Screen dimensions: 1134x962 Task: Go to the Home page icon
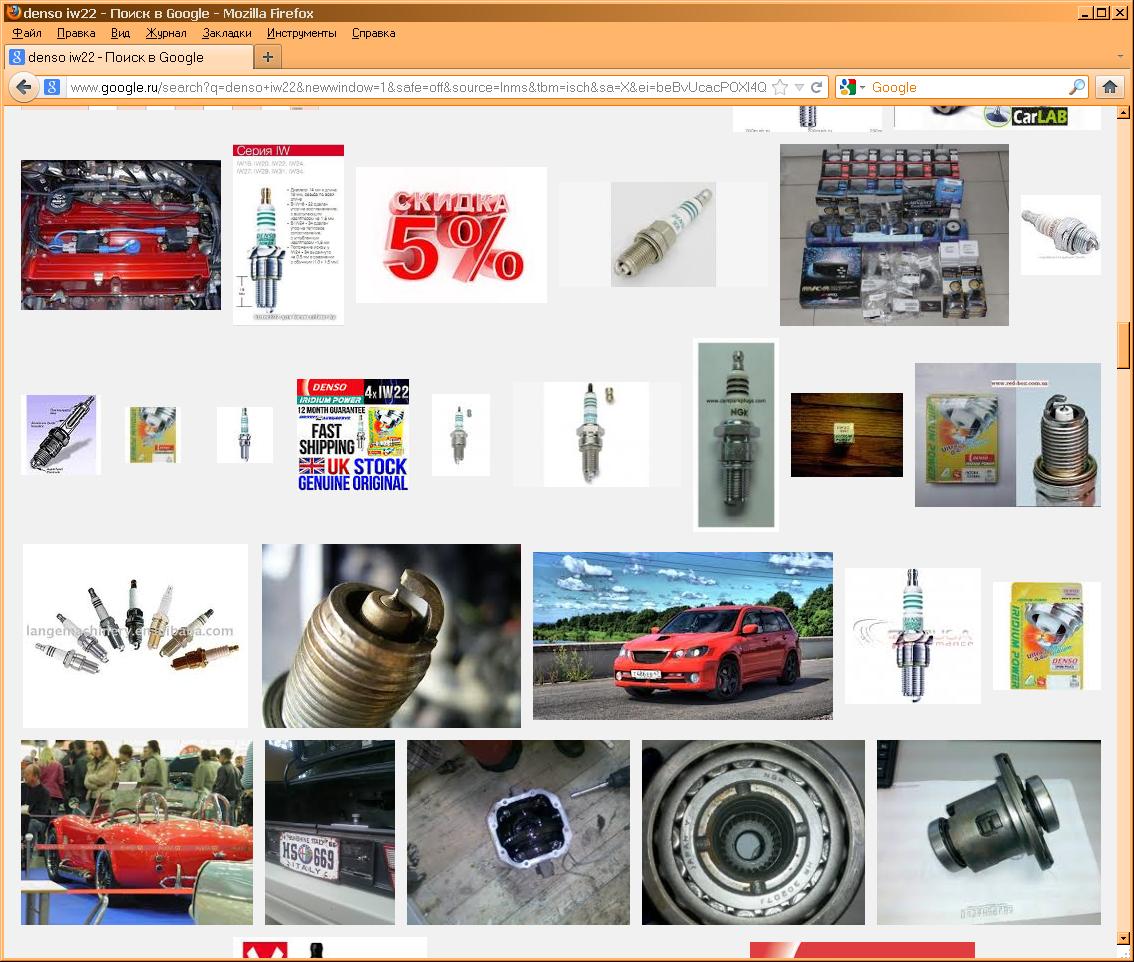tap(1109, 87)
